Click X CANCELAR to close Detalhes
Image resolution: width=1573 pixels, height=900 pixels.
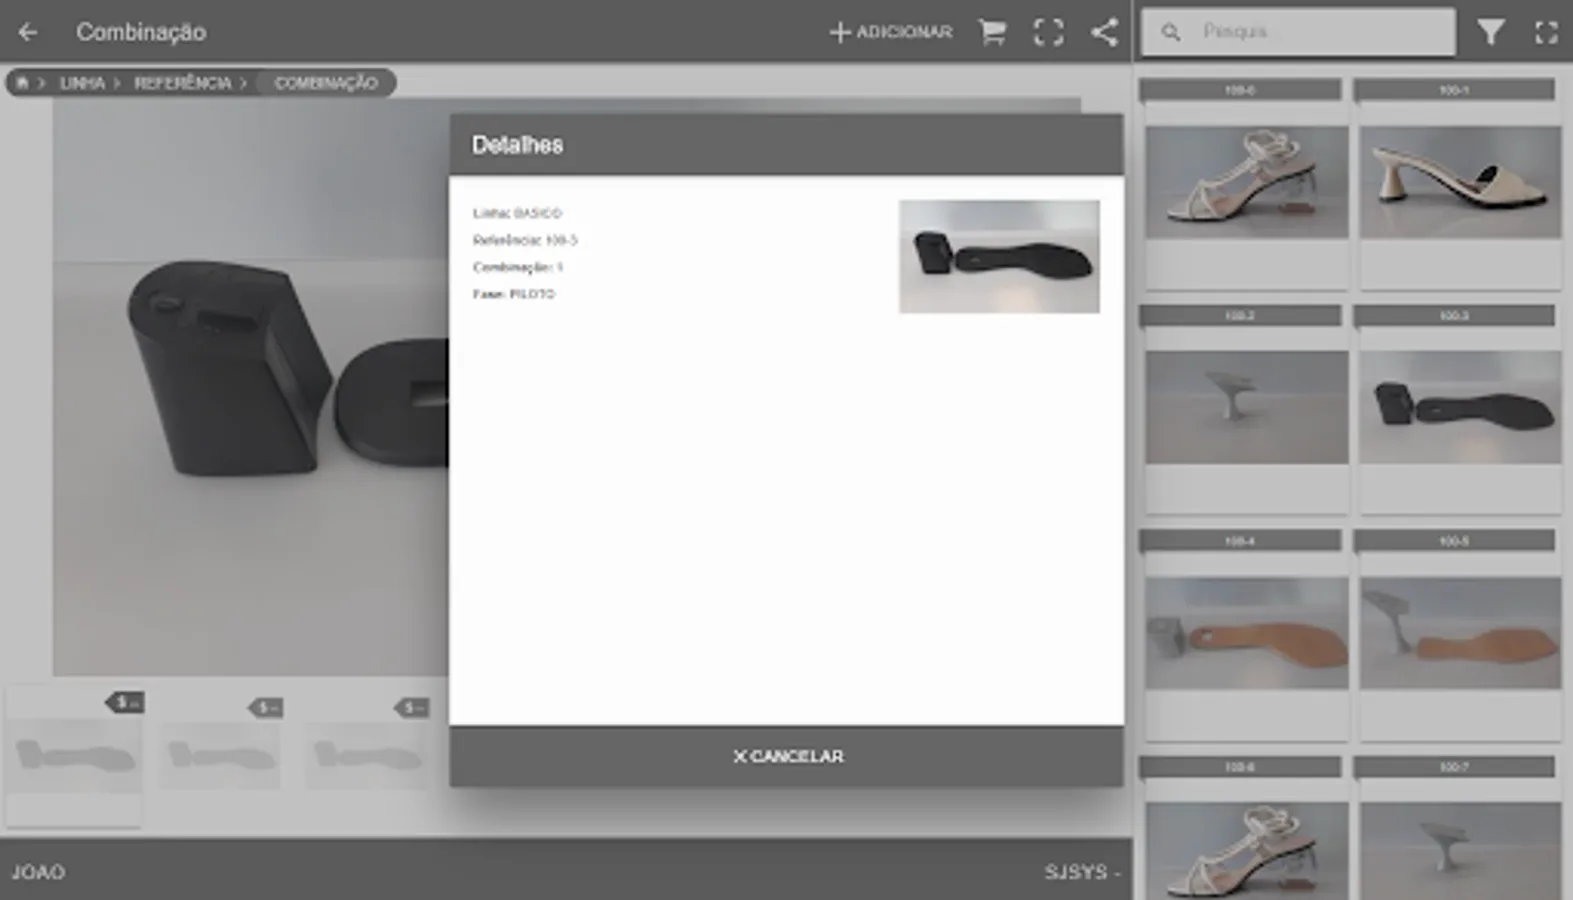click(787, 756)
